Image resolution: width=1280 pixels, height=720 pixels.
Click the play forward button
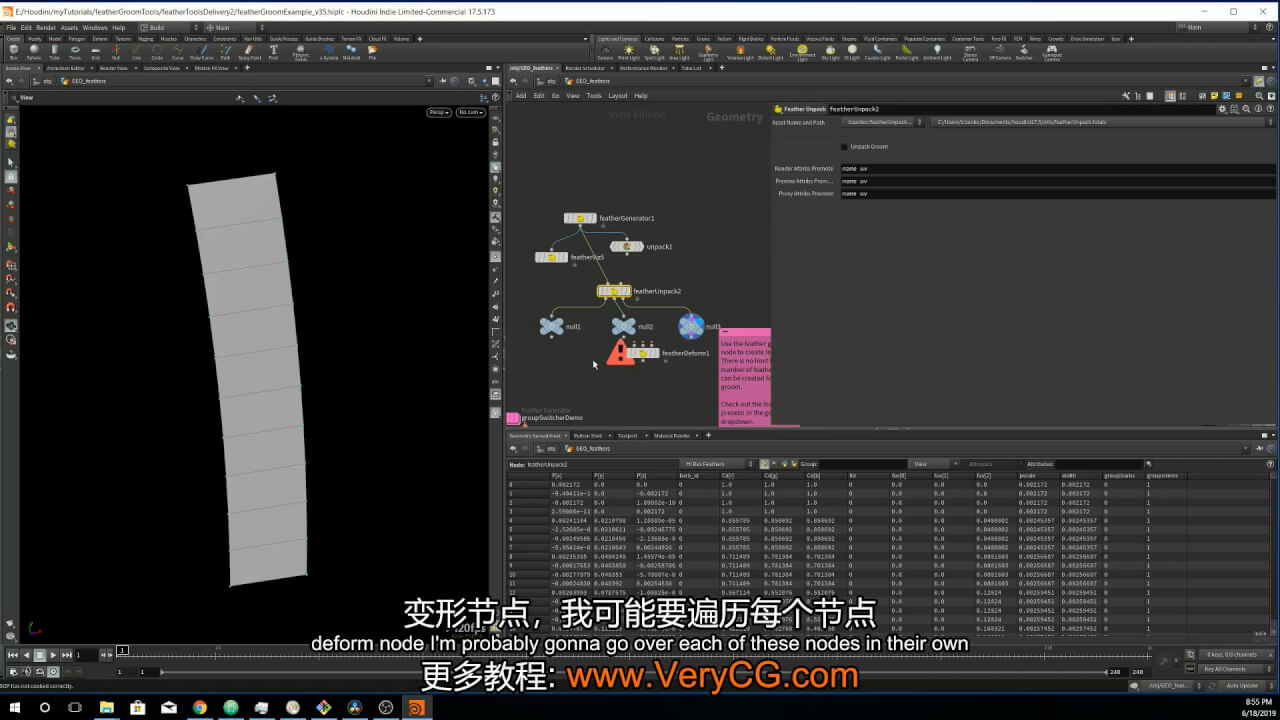(x=53, y=655)
